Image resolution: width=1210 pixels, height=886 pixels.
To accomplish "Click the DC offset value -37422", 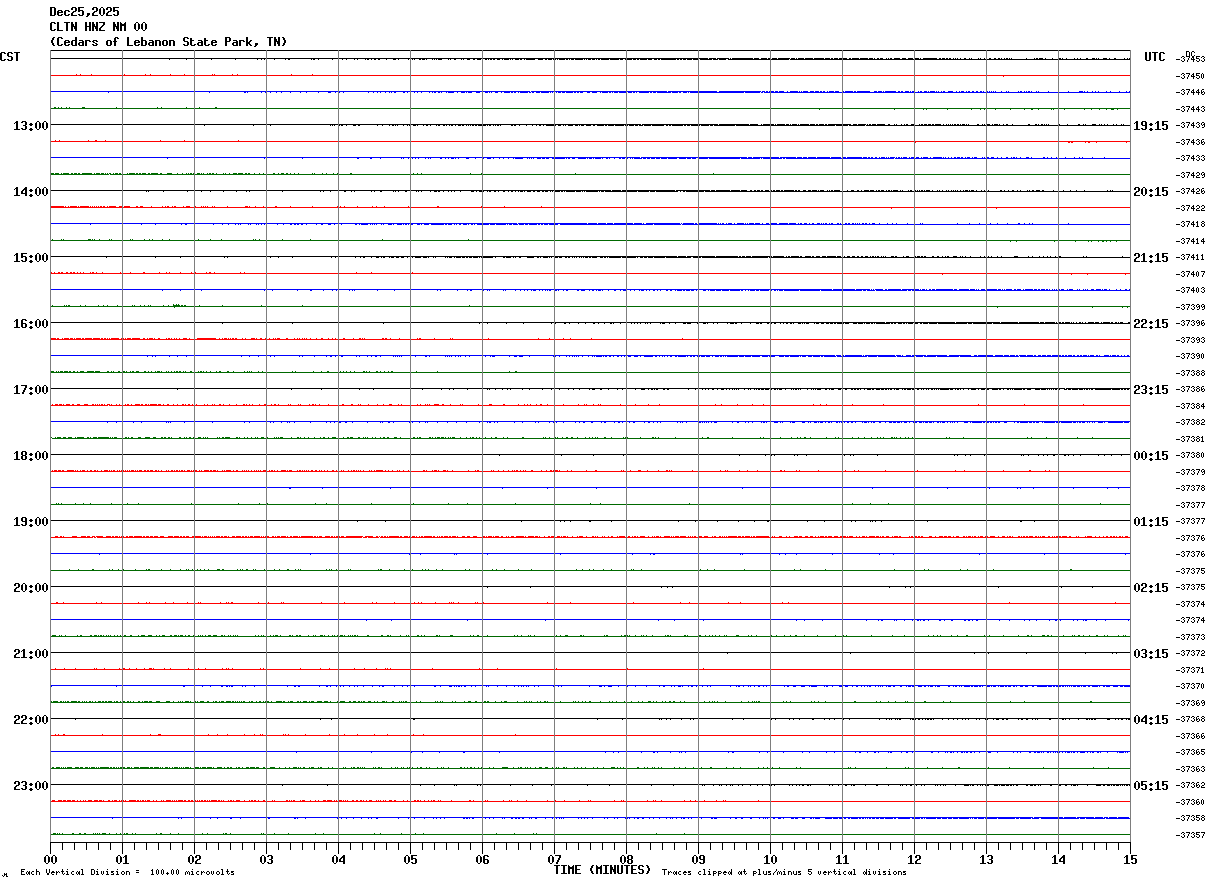I will 1190,208.
